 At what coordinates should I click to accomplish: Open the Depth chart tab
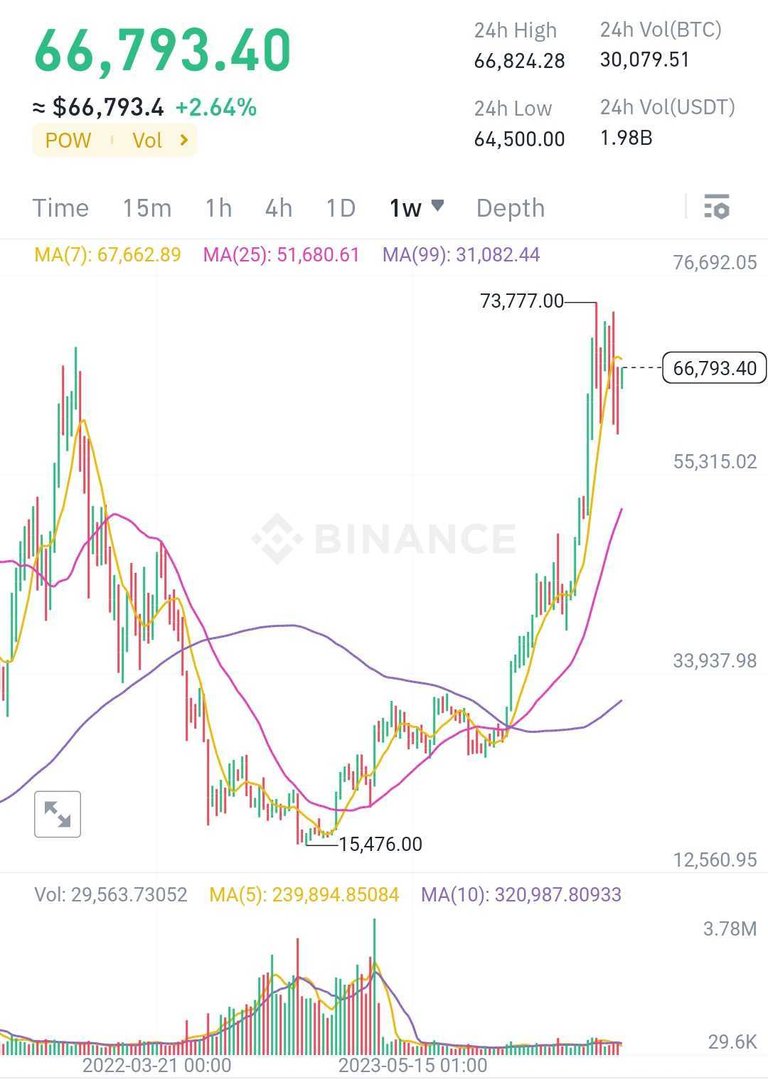510,208
